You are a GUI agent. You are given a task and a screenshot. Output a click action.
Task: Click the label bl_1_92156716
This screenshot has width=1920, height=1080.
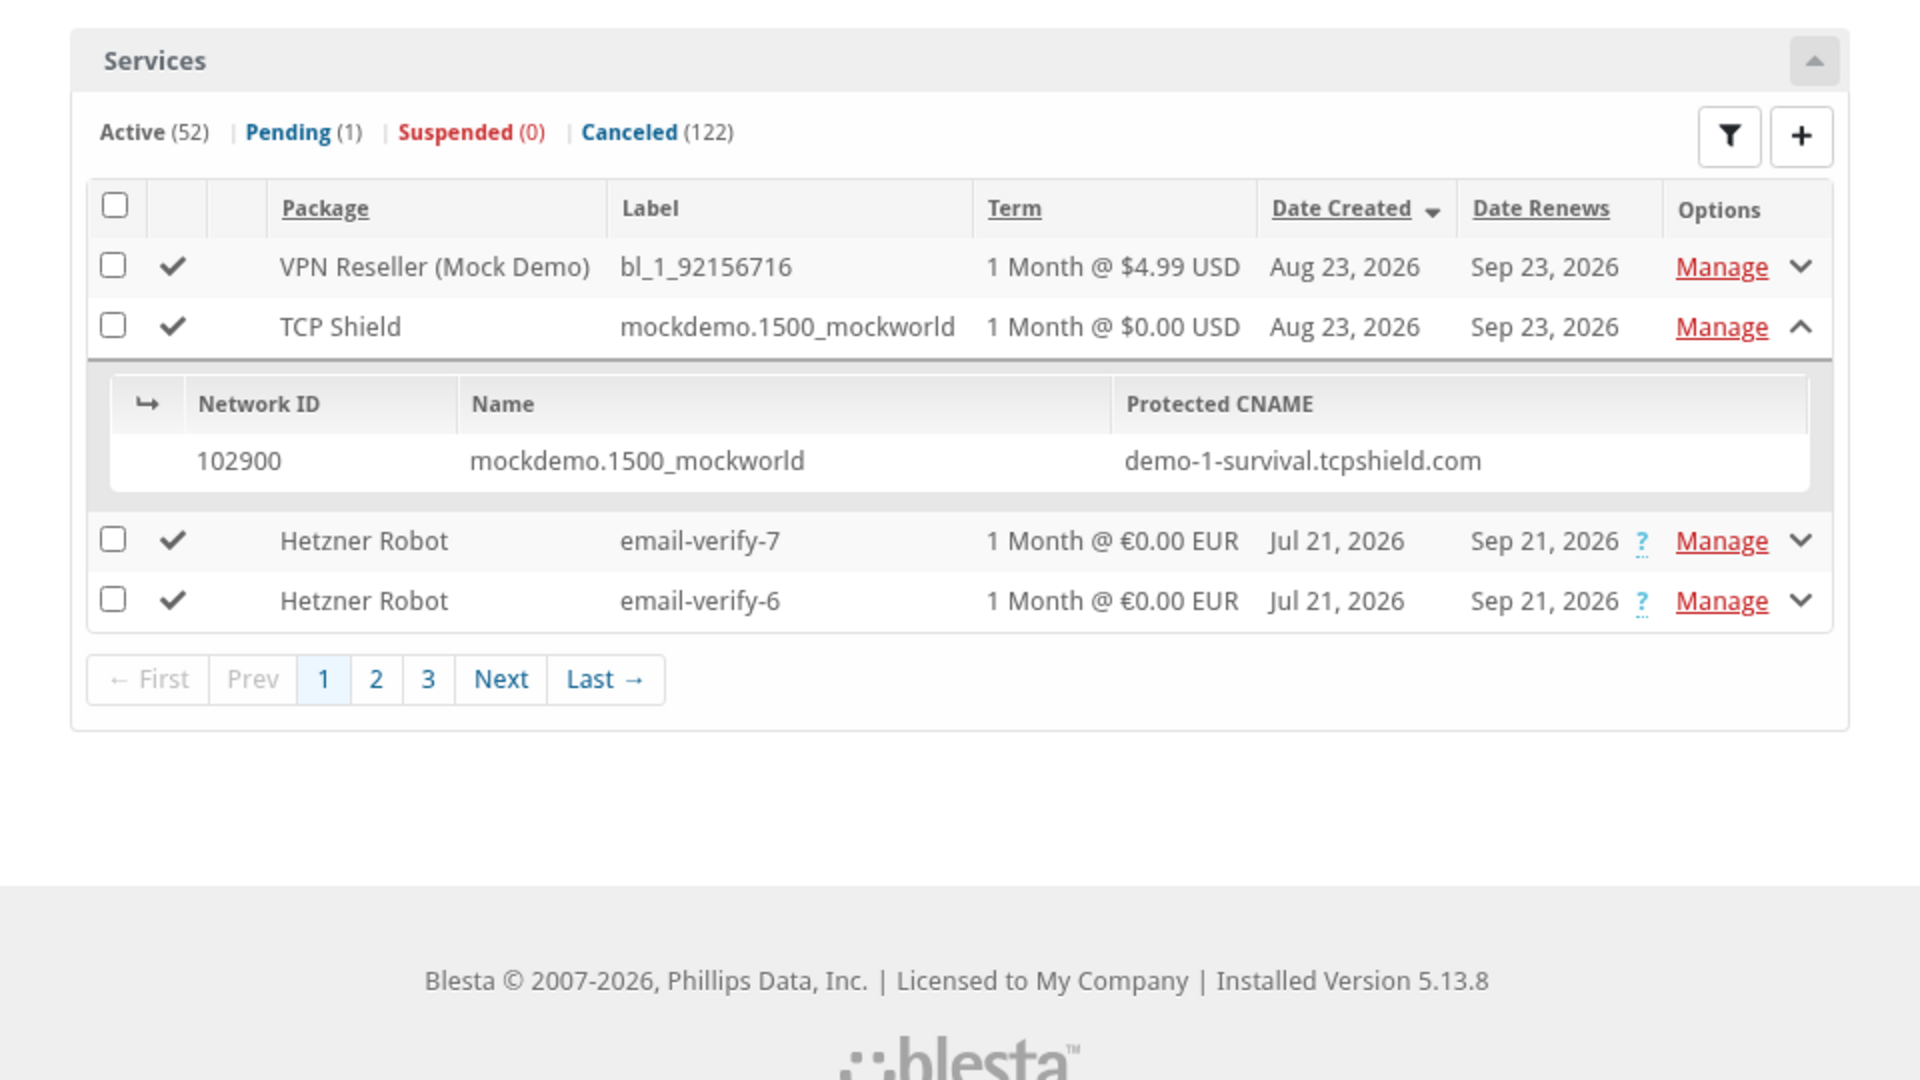tap(706, 267)
